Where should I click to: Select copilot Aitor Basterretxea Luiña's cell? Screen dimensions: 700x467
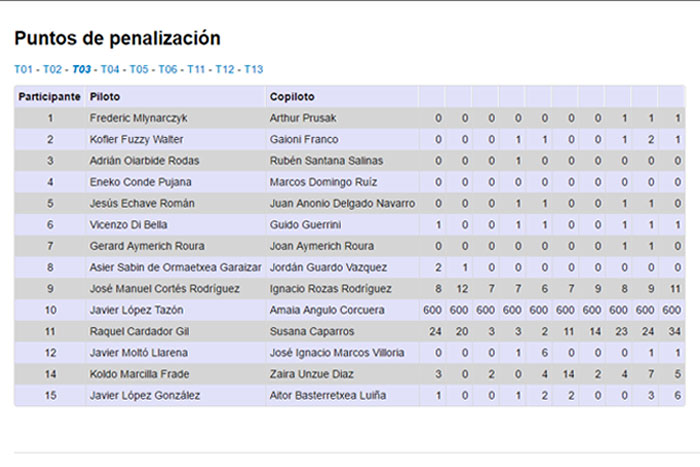point(328,395)
